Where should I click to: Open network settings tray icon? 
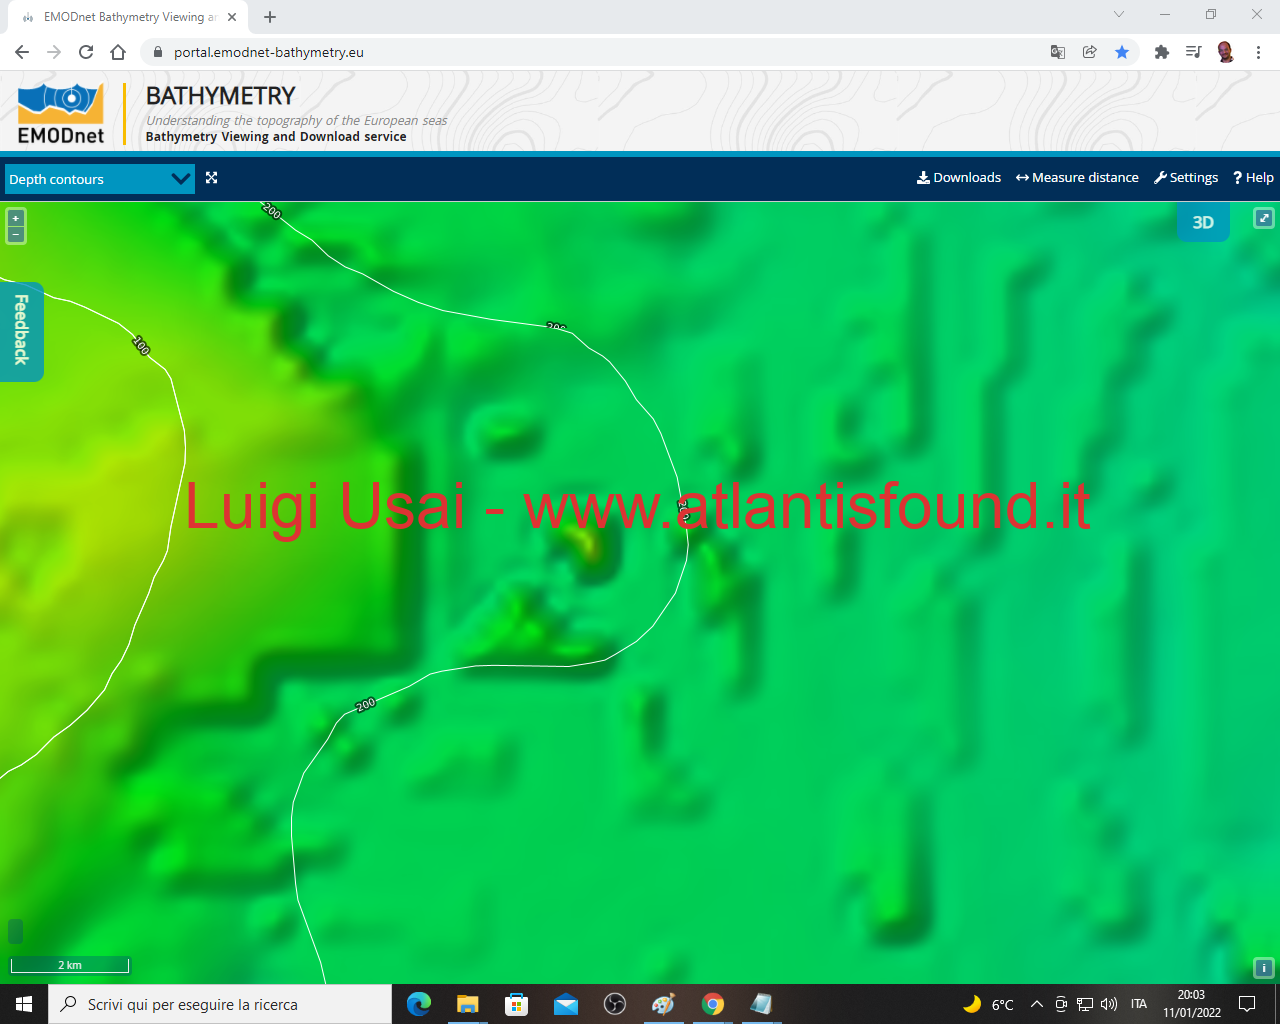tap(1085, 1004)
